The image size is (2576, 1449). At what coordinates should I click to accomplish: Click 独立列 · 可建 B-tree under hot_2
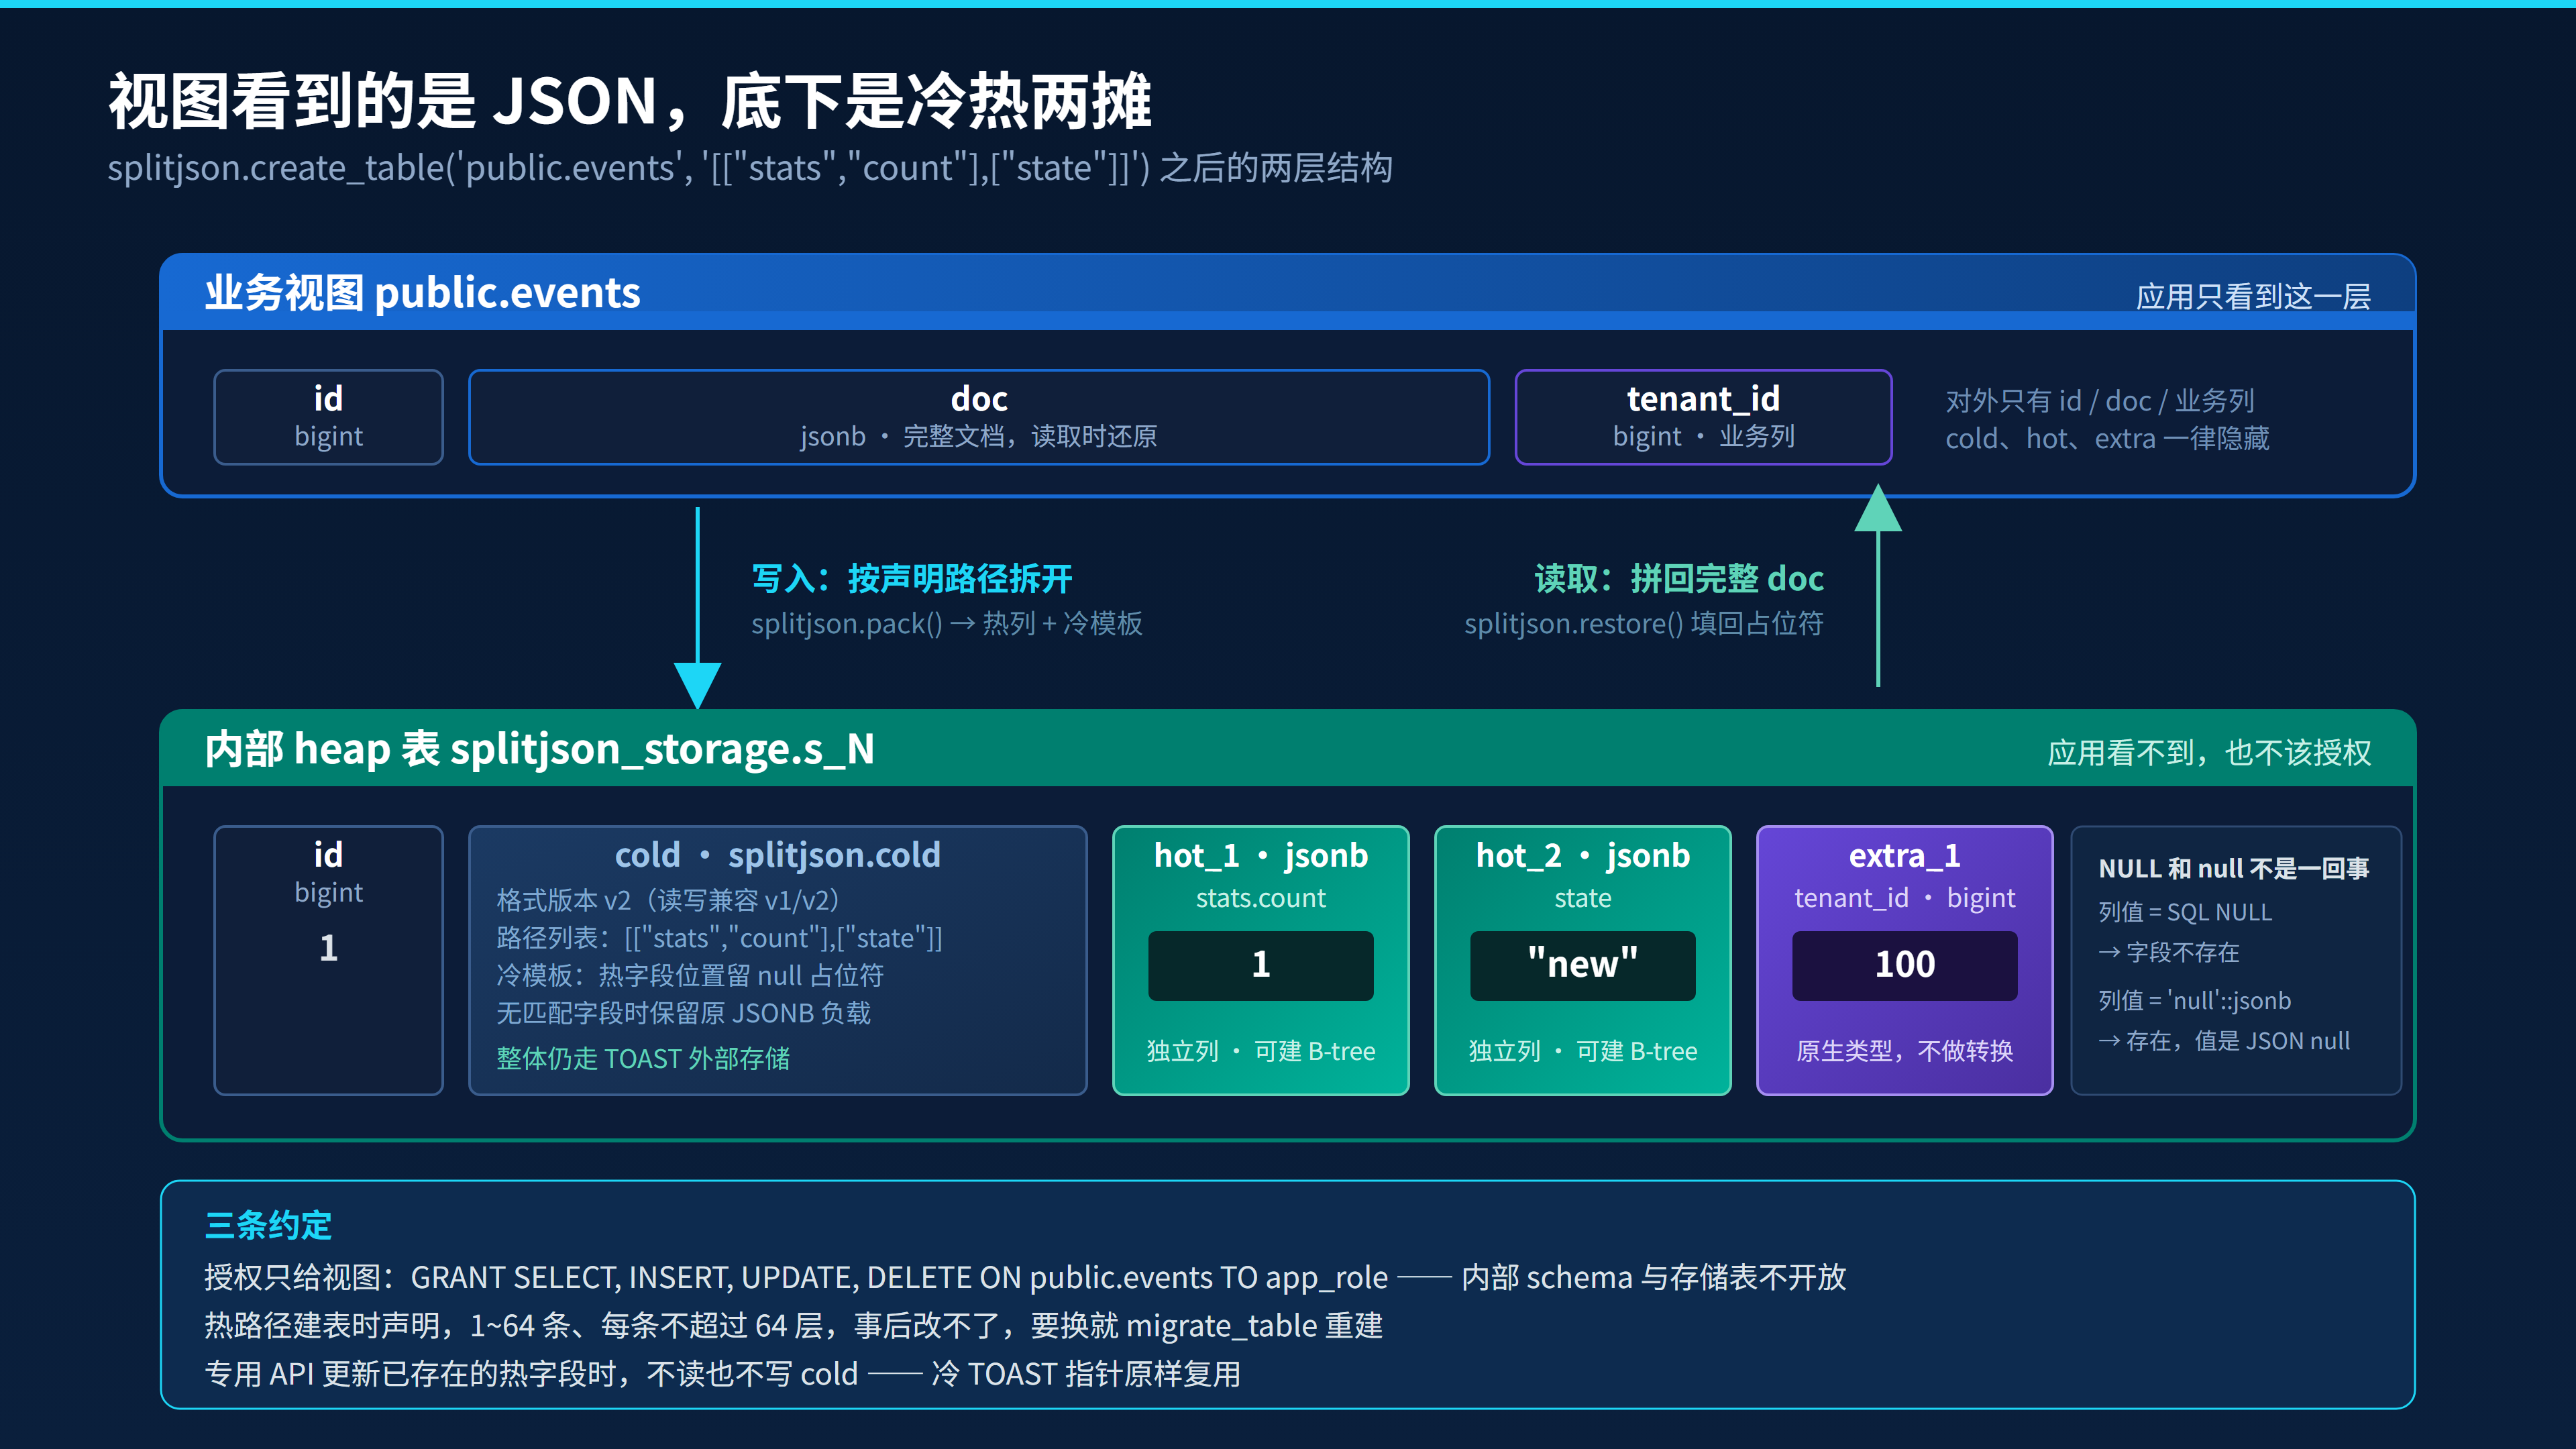(1583, 1051)
